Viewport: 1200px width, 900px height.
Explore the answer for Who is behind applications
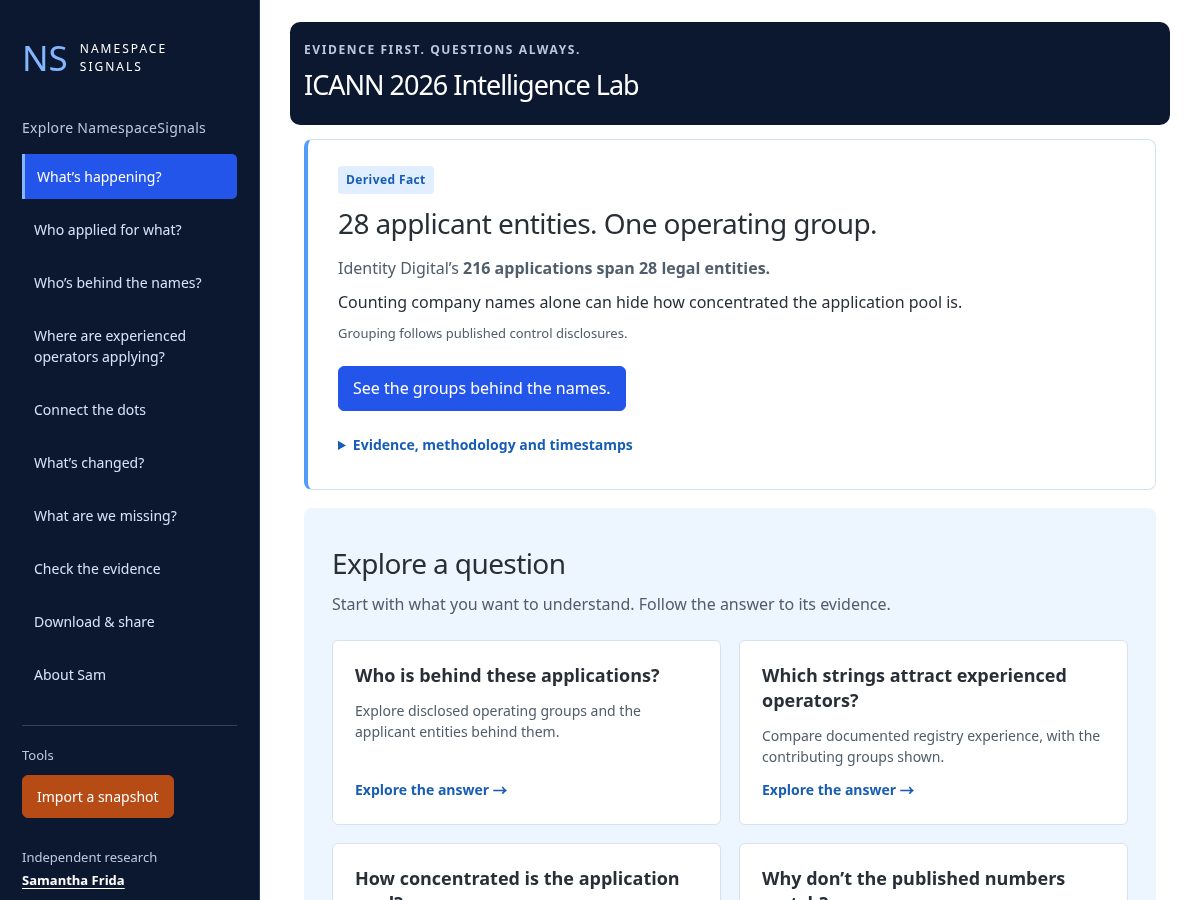click(x=431, y=790)
